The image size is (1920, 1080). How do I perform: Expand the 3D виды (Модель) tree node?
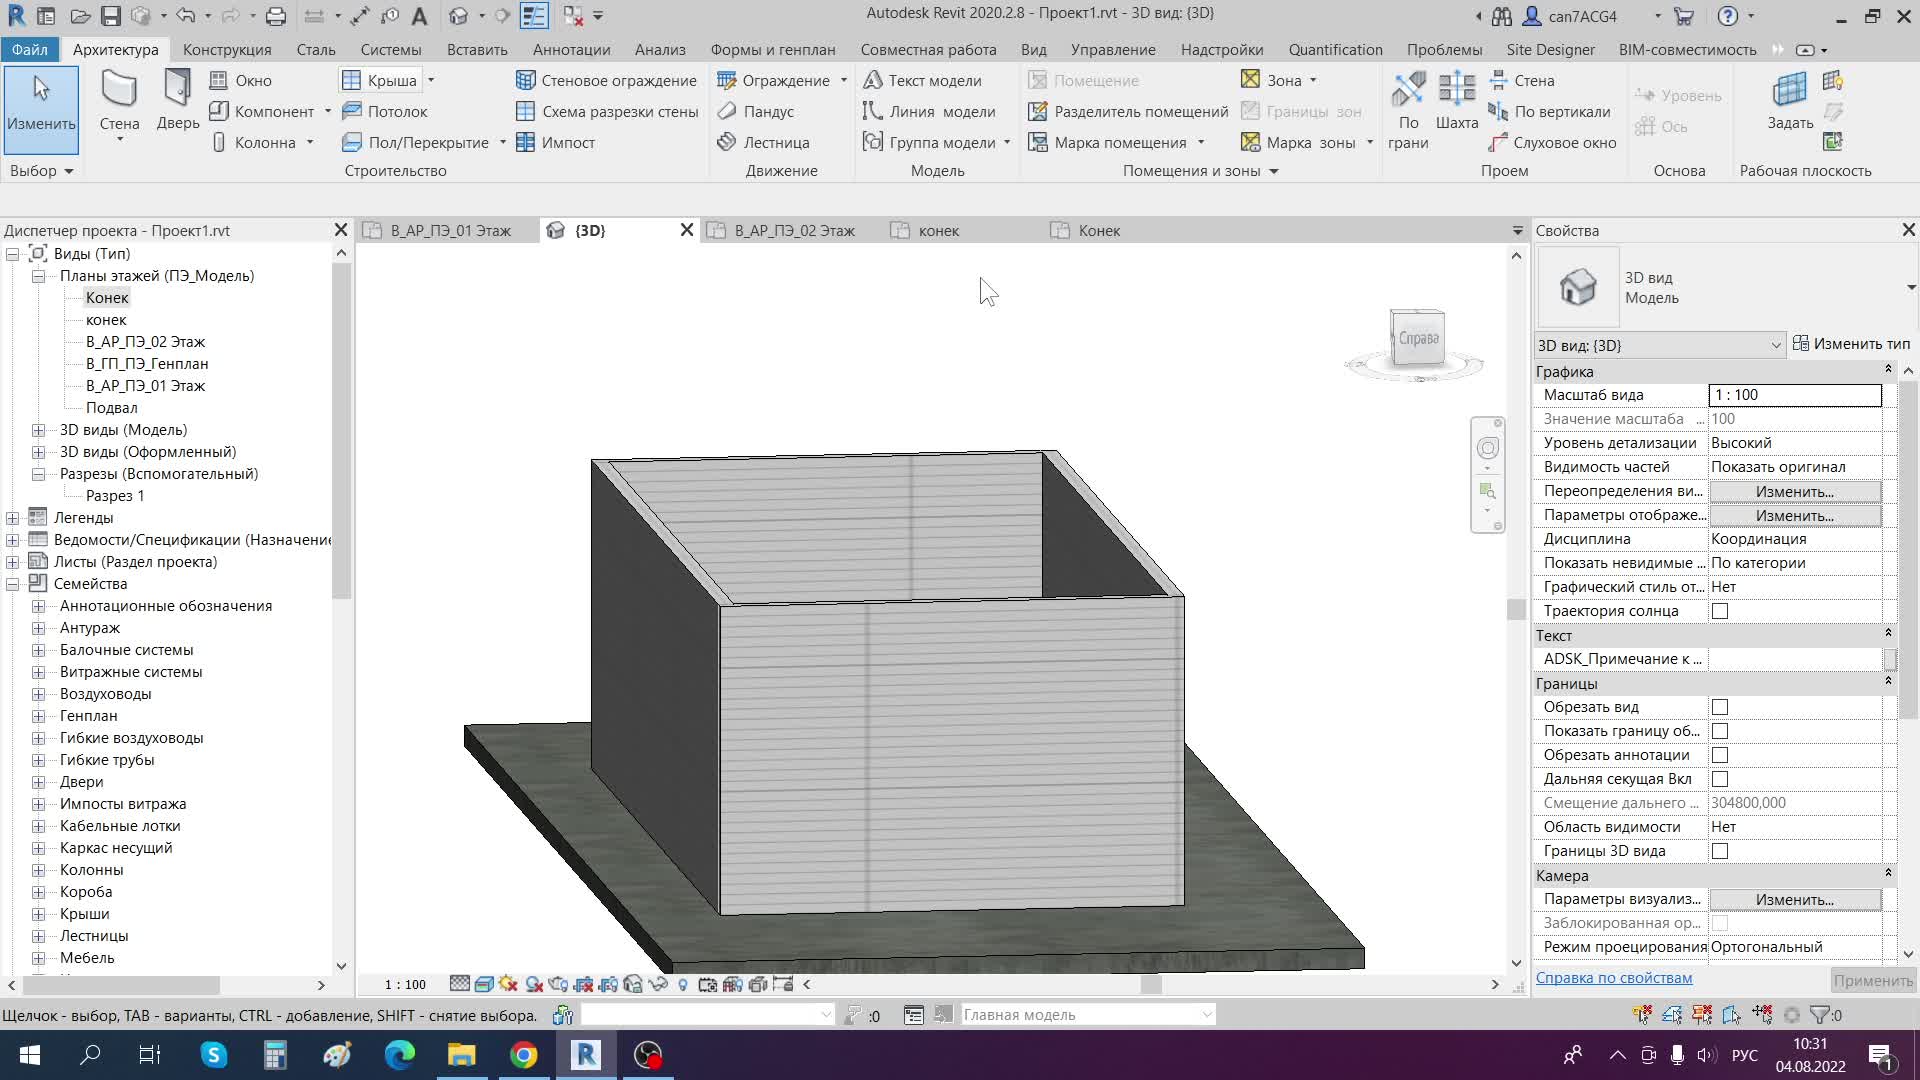38,430
